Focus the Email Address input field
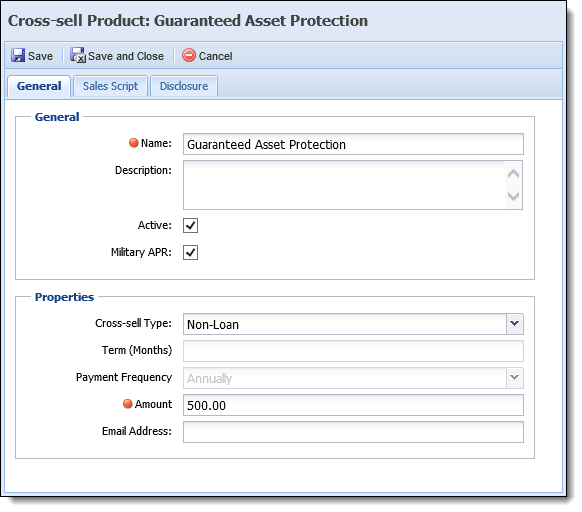The image size is (582, 512). tap(353, 432)
